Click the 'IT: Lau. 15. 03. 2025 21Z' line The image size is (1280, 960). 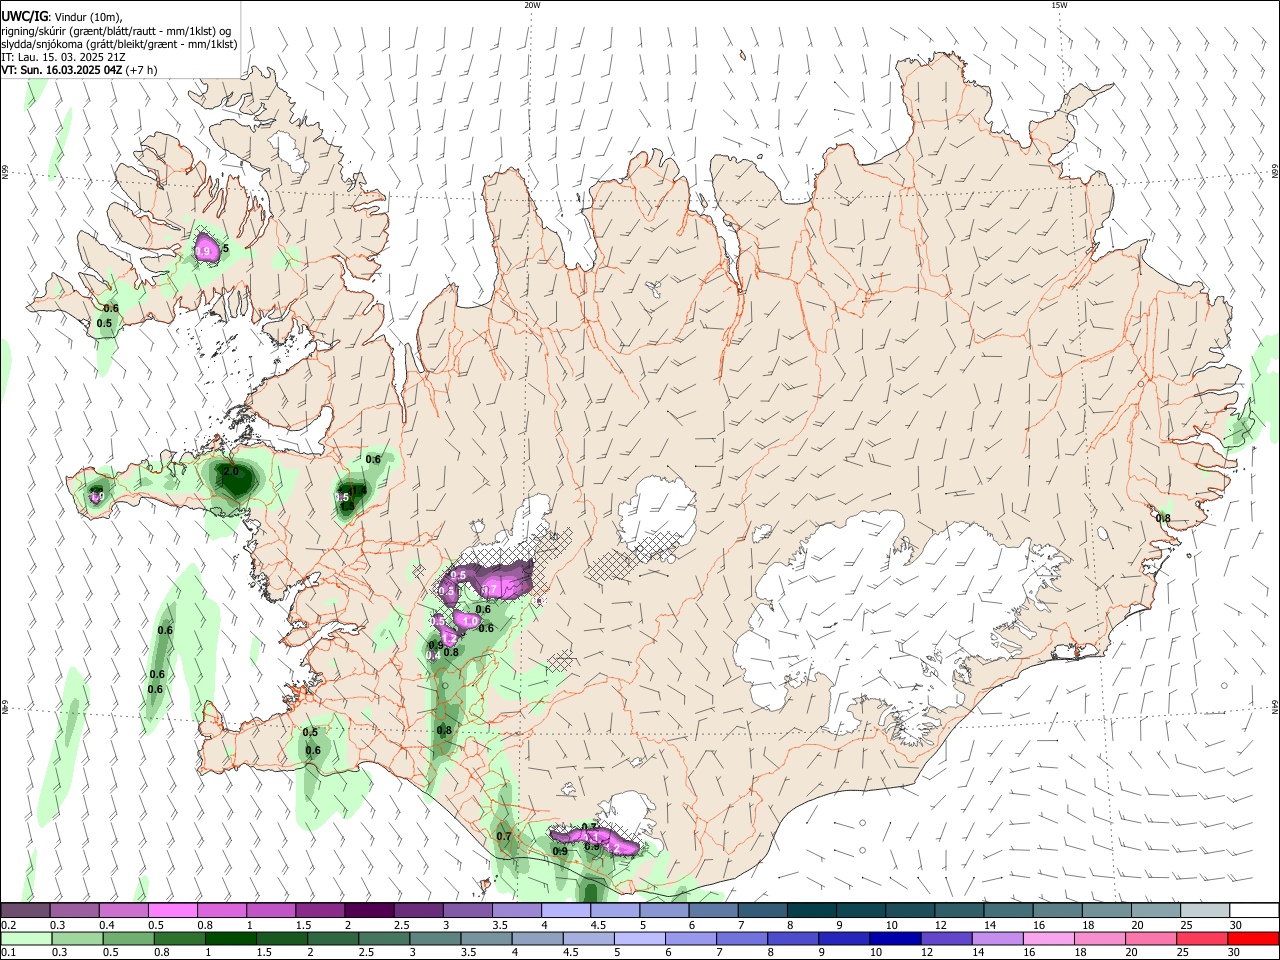(63, 57)
